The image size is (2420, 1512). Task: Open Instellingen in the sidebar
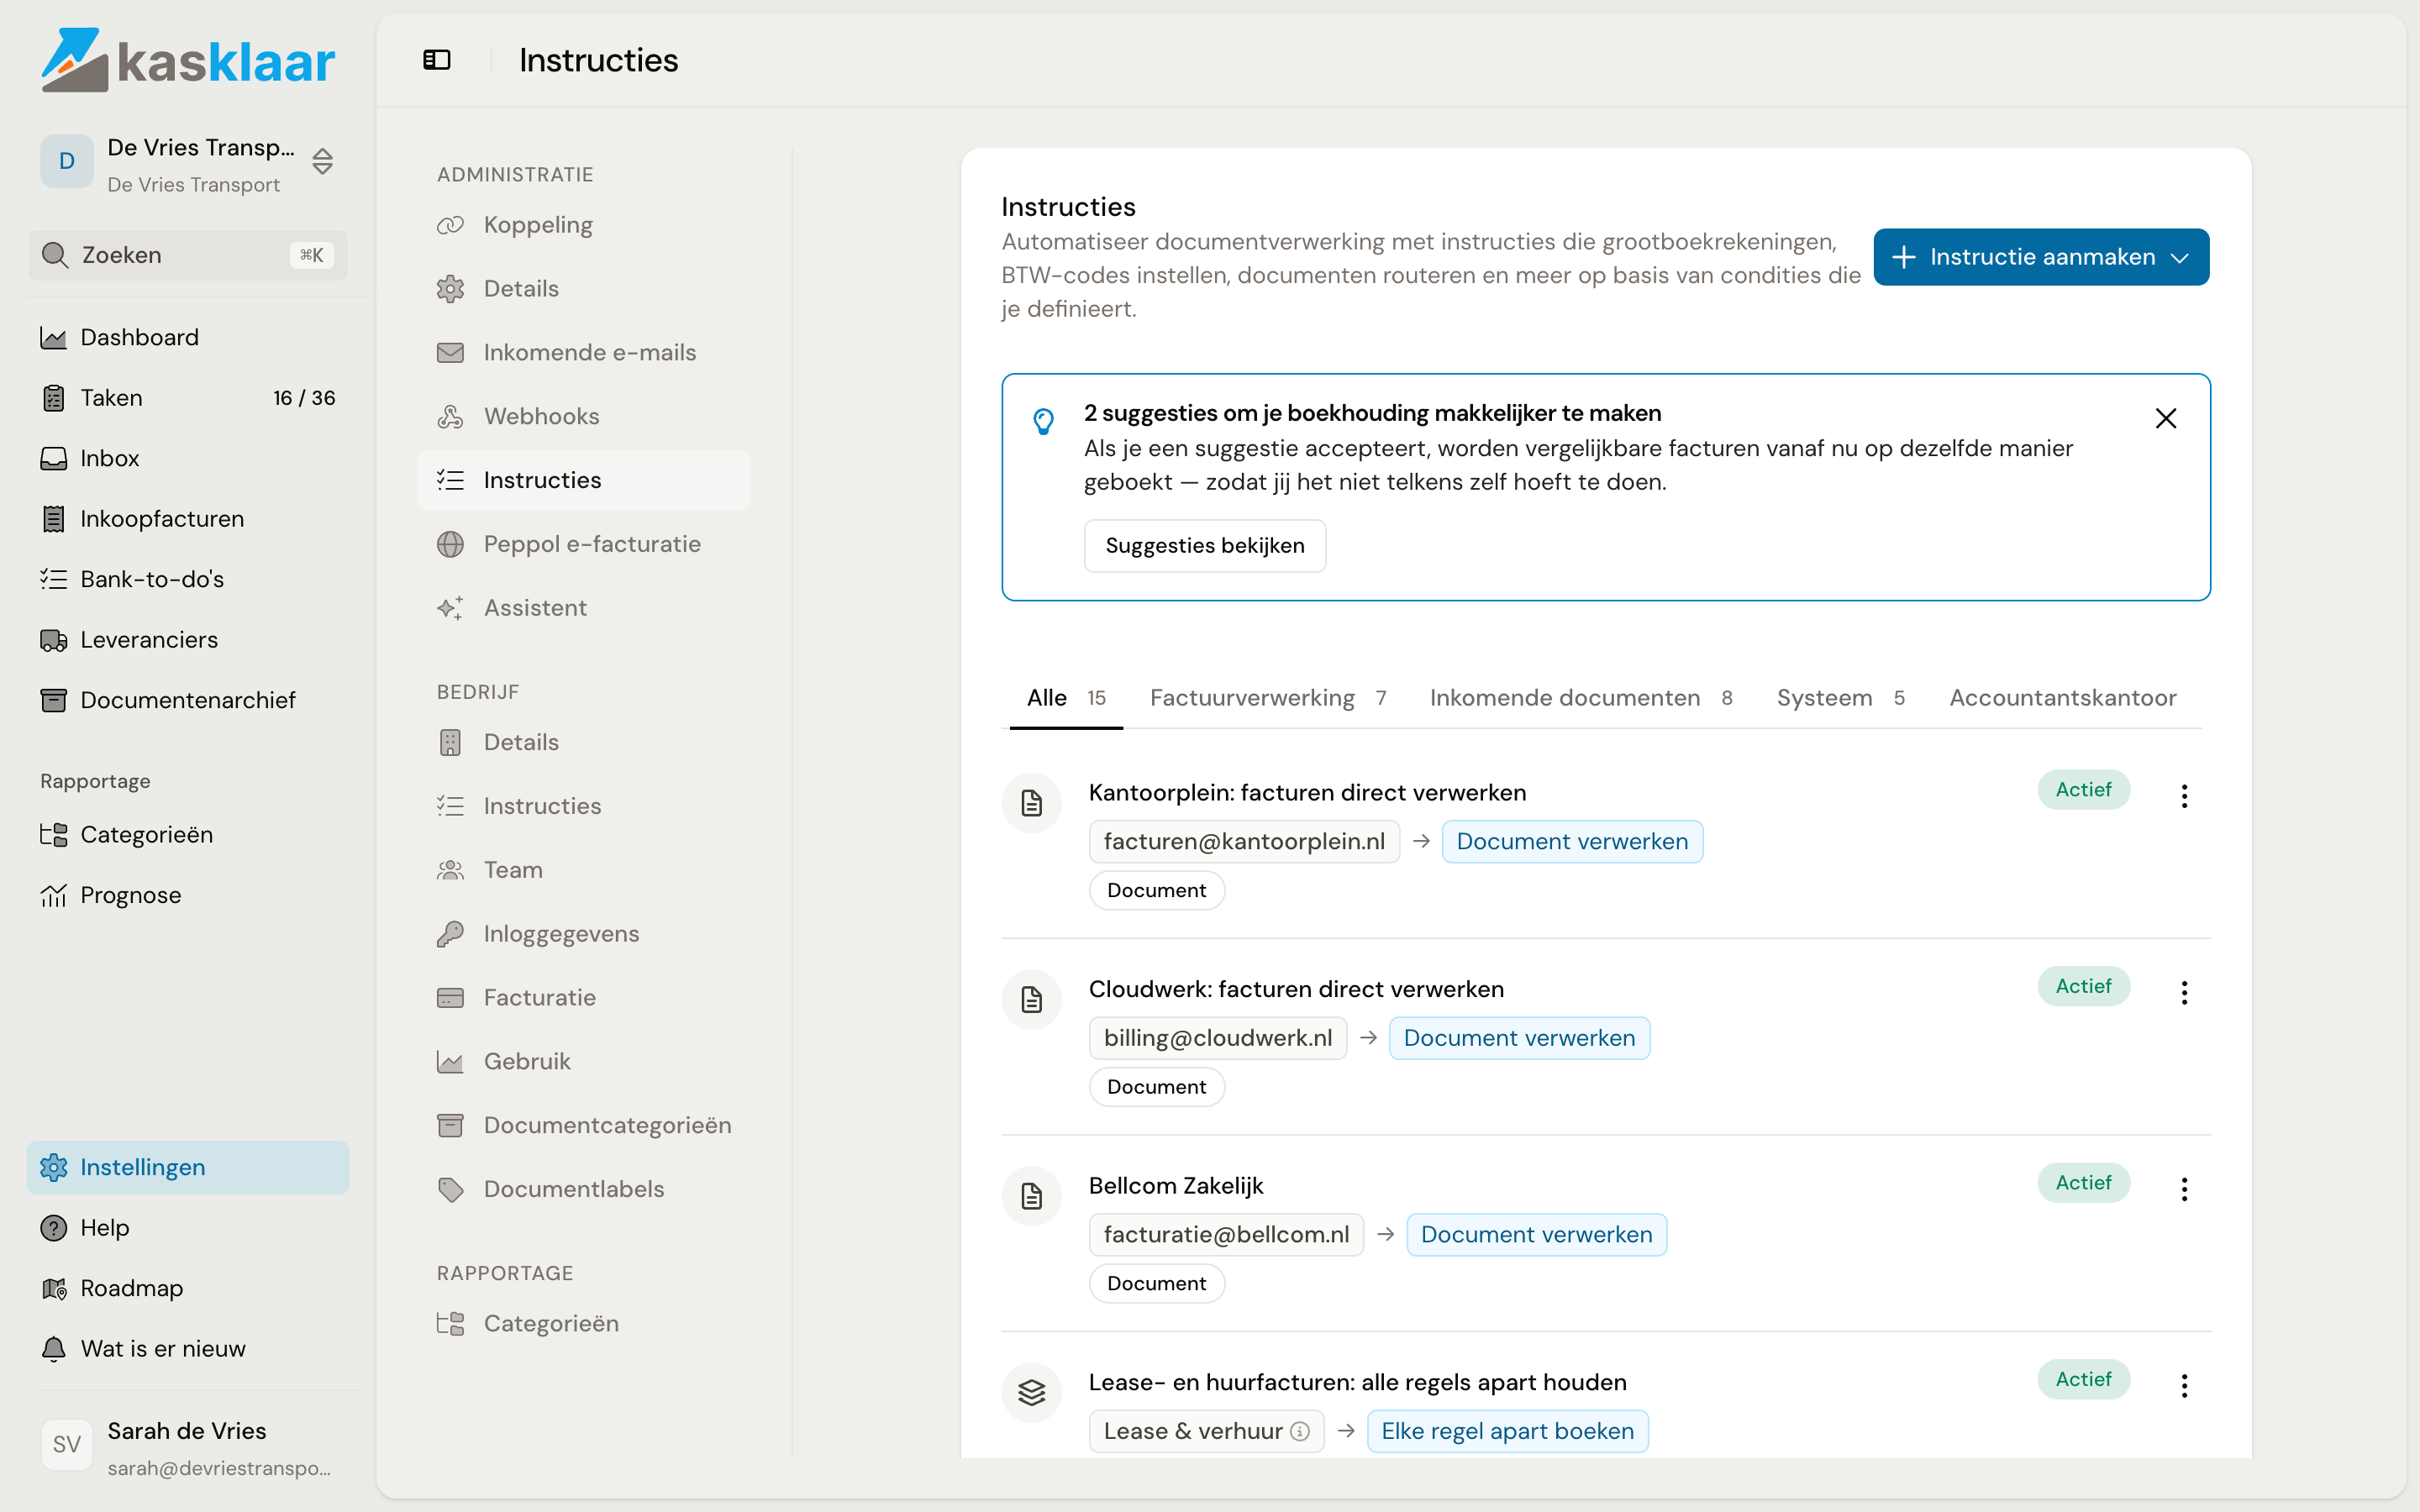(188, 1168)
